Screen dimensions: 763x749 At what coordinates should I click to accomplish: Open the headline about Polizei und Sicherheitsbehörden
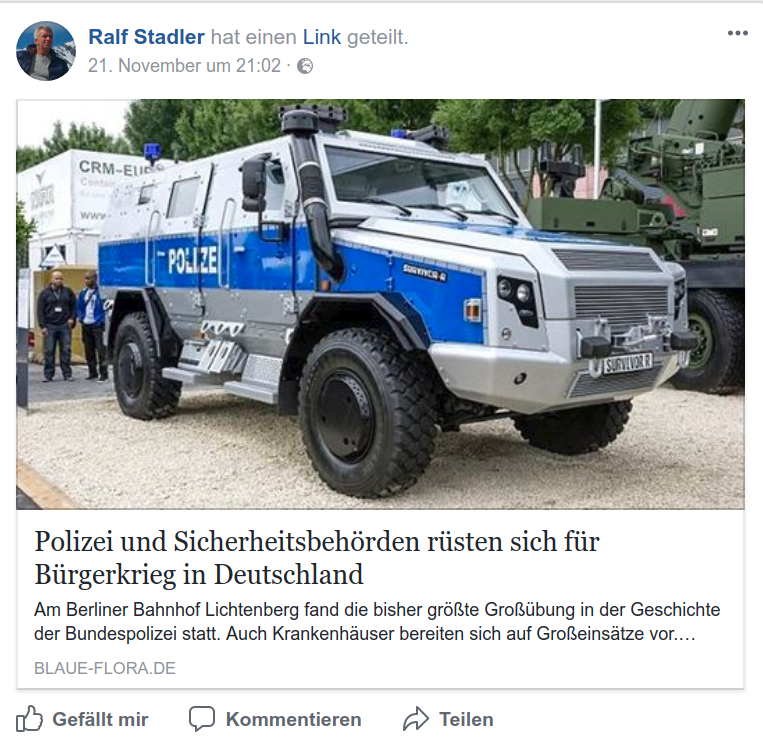[317, 558]
